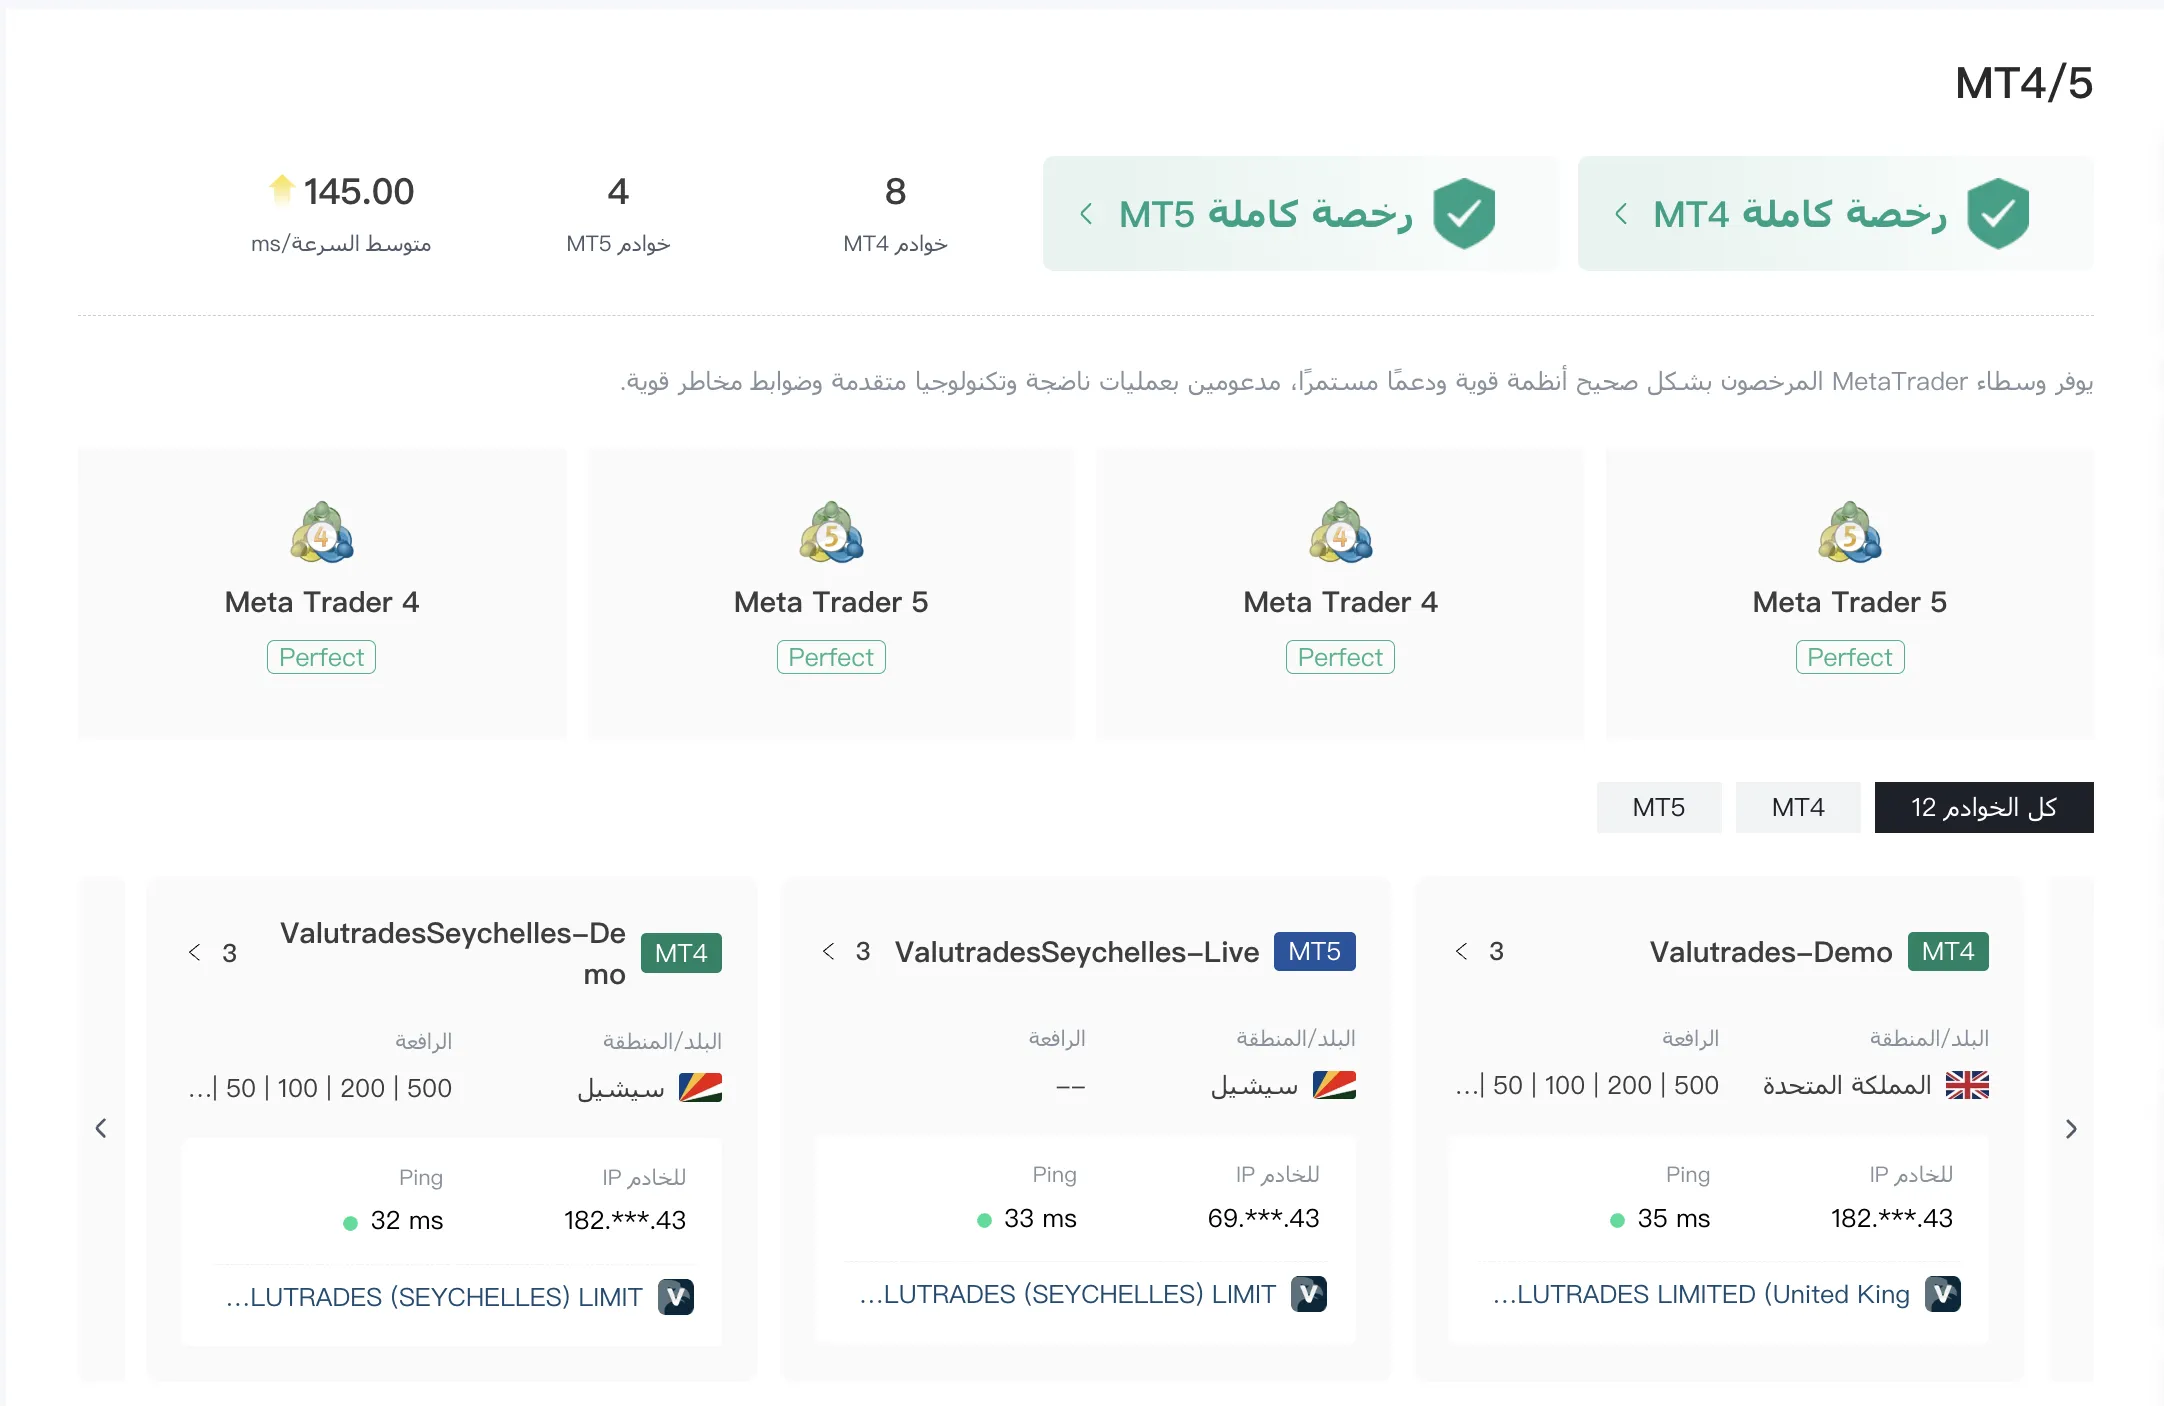Image resolution: width=2164 pixels, height=1406 pixels.
Task: Go to previous server cards with left arrow
Action: [x=101, y=1129]
